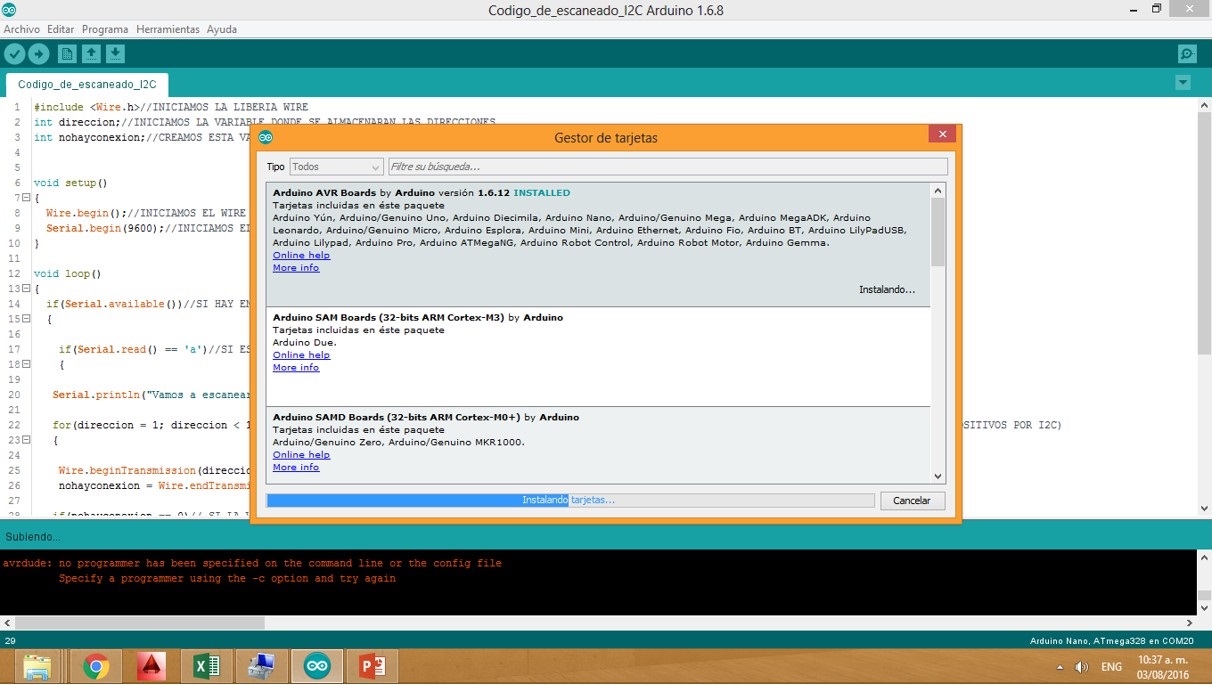Image resolution: width=1212 pixels, height=685 pixels.
Task: Click the Cancelar button
Action: click(912, 500)
